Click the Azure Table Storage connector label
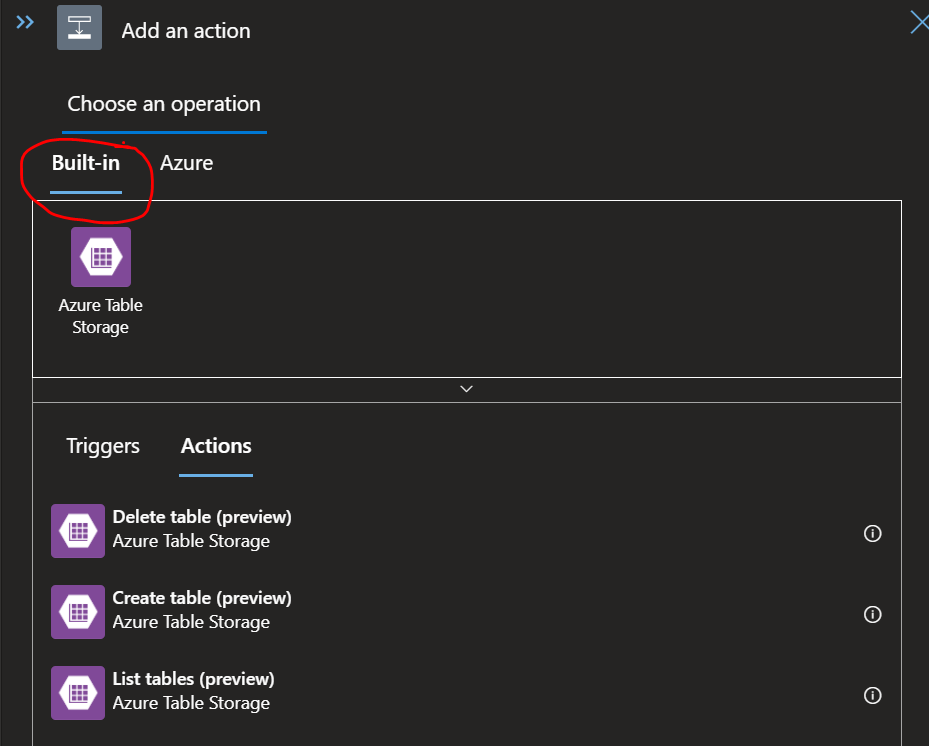Viewport: 929px width, 746px height. 100,316
